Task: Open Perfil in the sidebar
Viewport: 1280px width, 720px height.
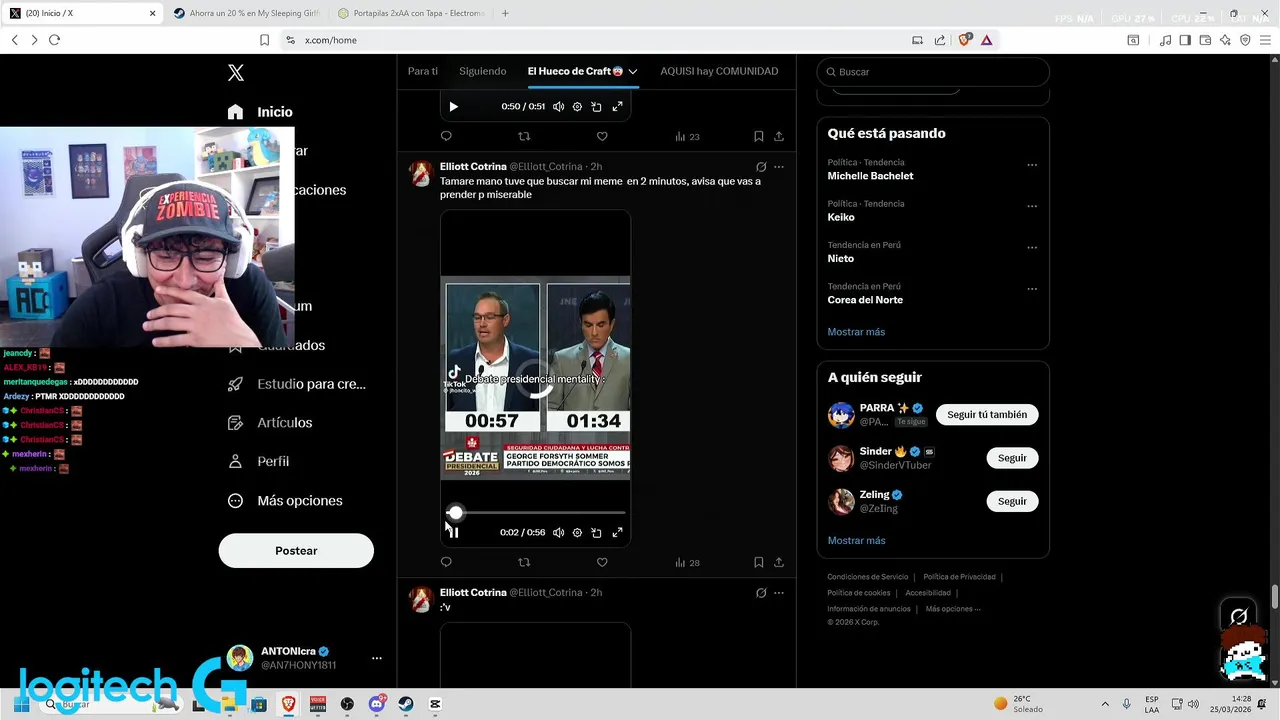Action: coord(258,462)
